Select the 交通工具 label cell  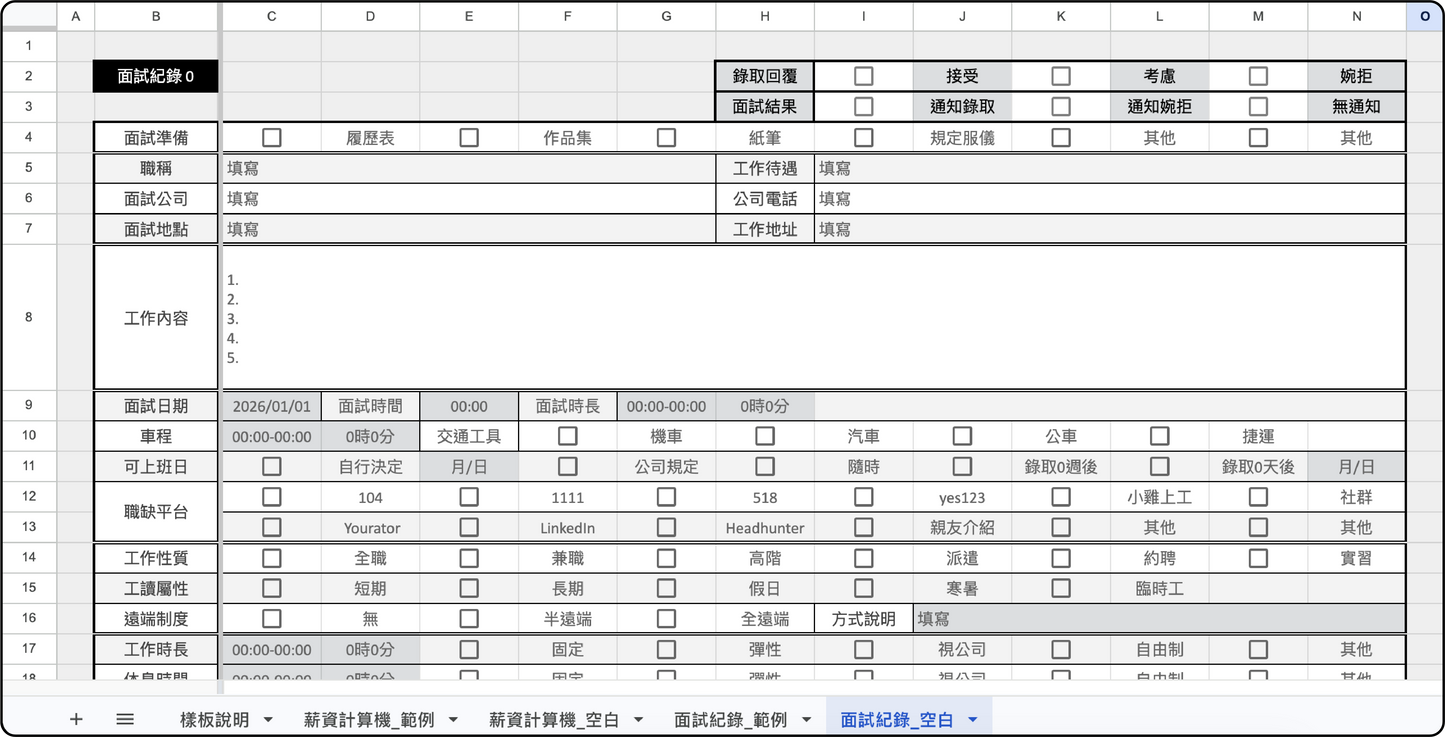pyautogui.click(x=469, y=436)
